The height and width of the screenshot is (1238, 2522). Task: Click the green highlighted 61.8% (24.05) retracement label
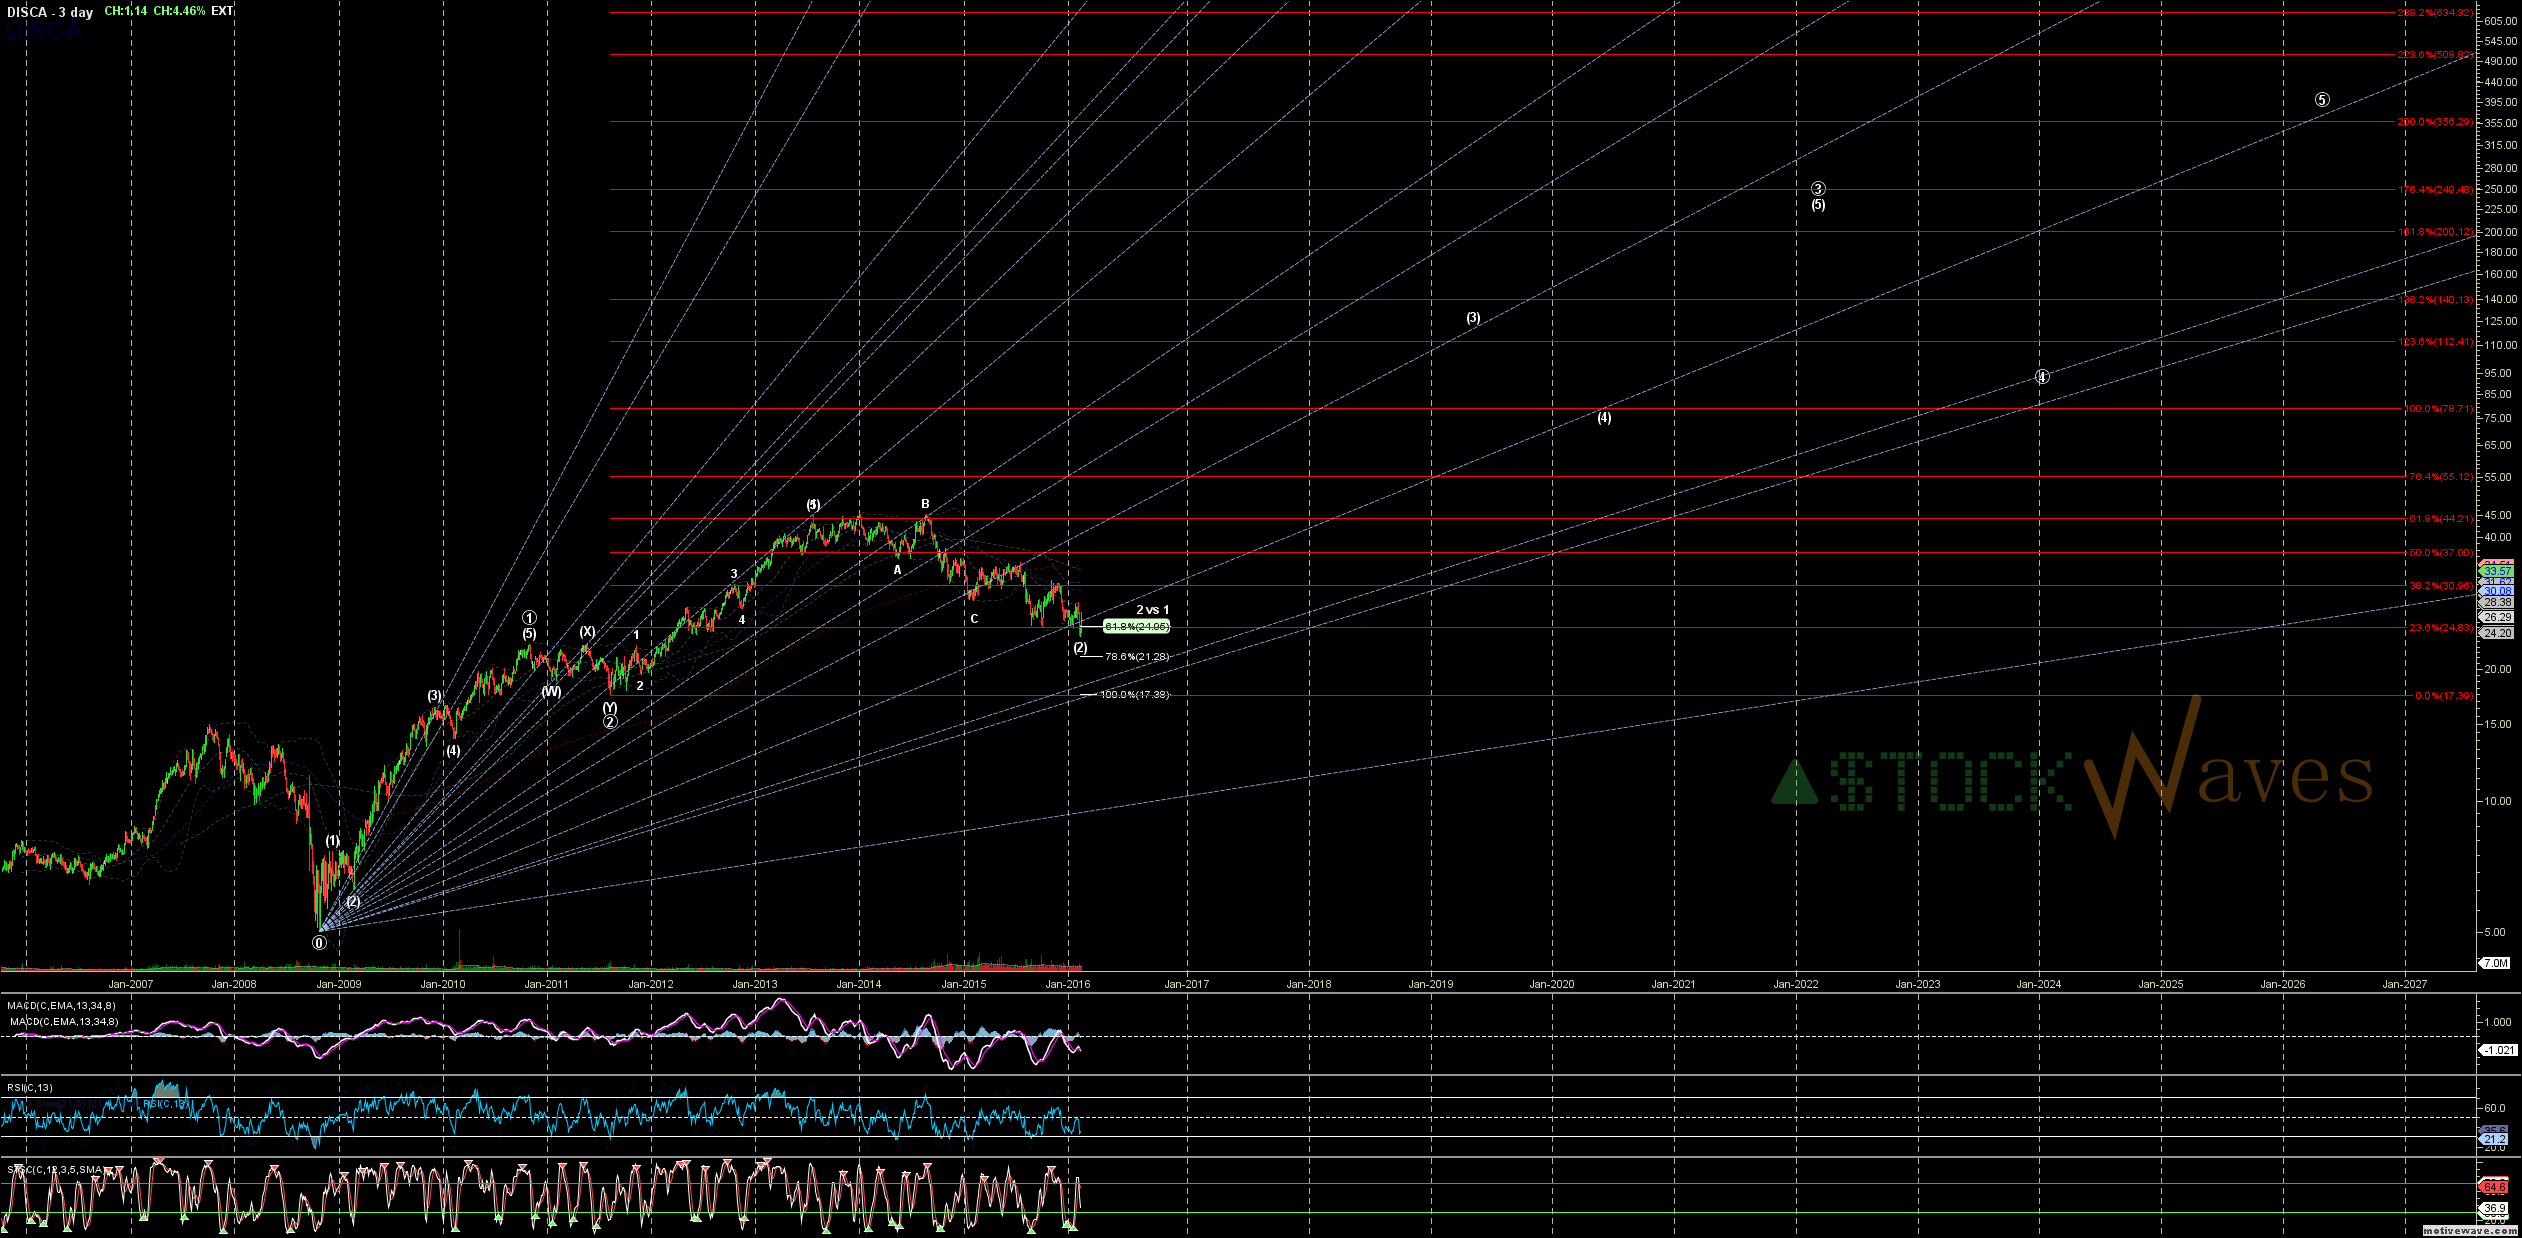tap(1136, 627)
